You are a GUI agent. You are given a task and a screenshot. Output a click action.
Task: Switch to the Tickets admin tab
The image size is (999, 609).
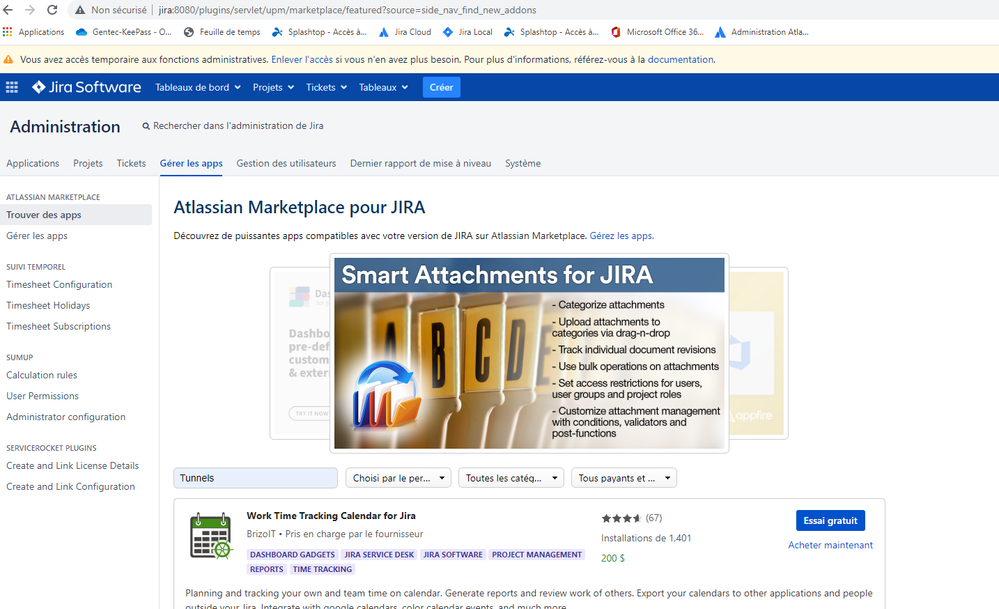click(x=131, y=163)
